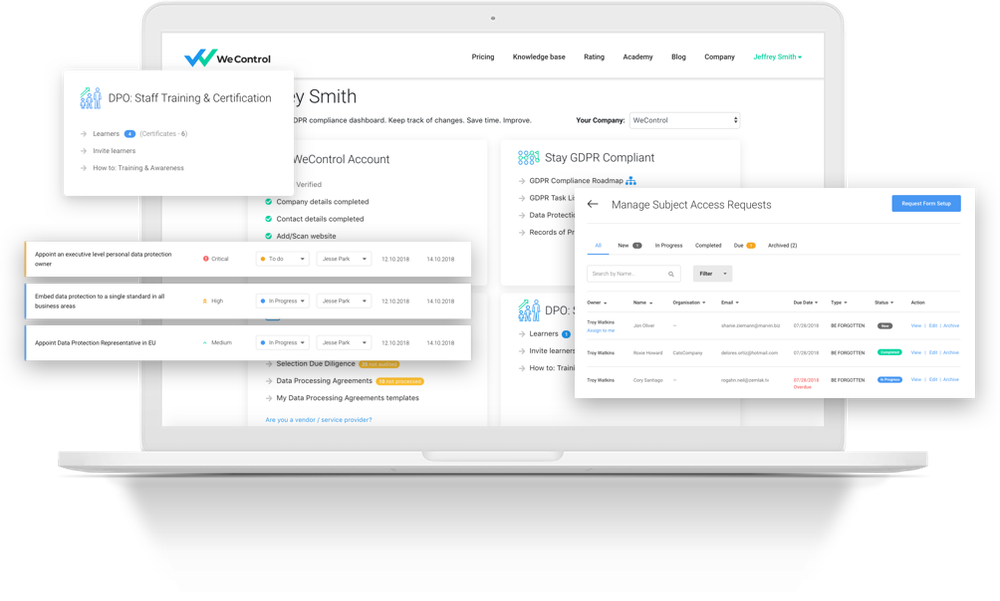This screenshot has width=1000, height=601.
Task: Click the Request Form Setup button
Action: [926, 204]
